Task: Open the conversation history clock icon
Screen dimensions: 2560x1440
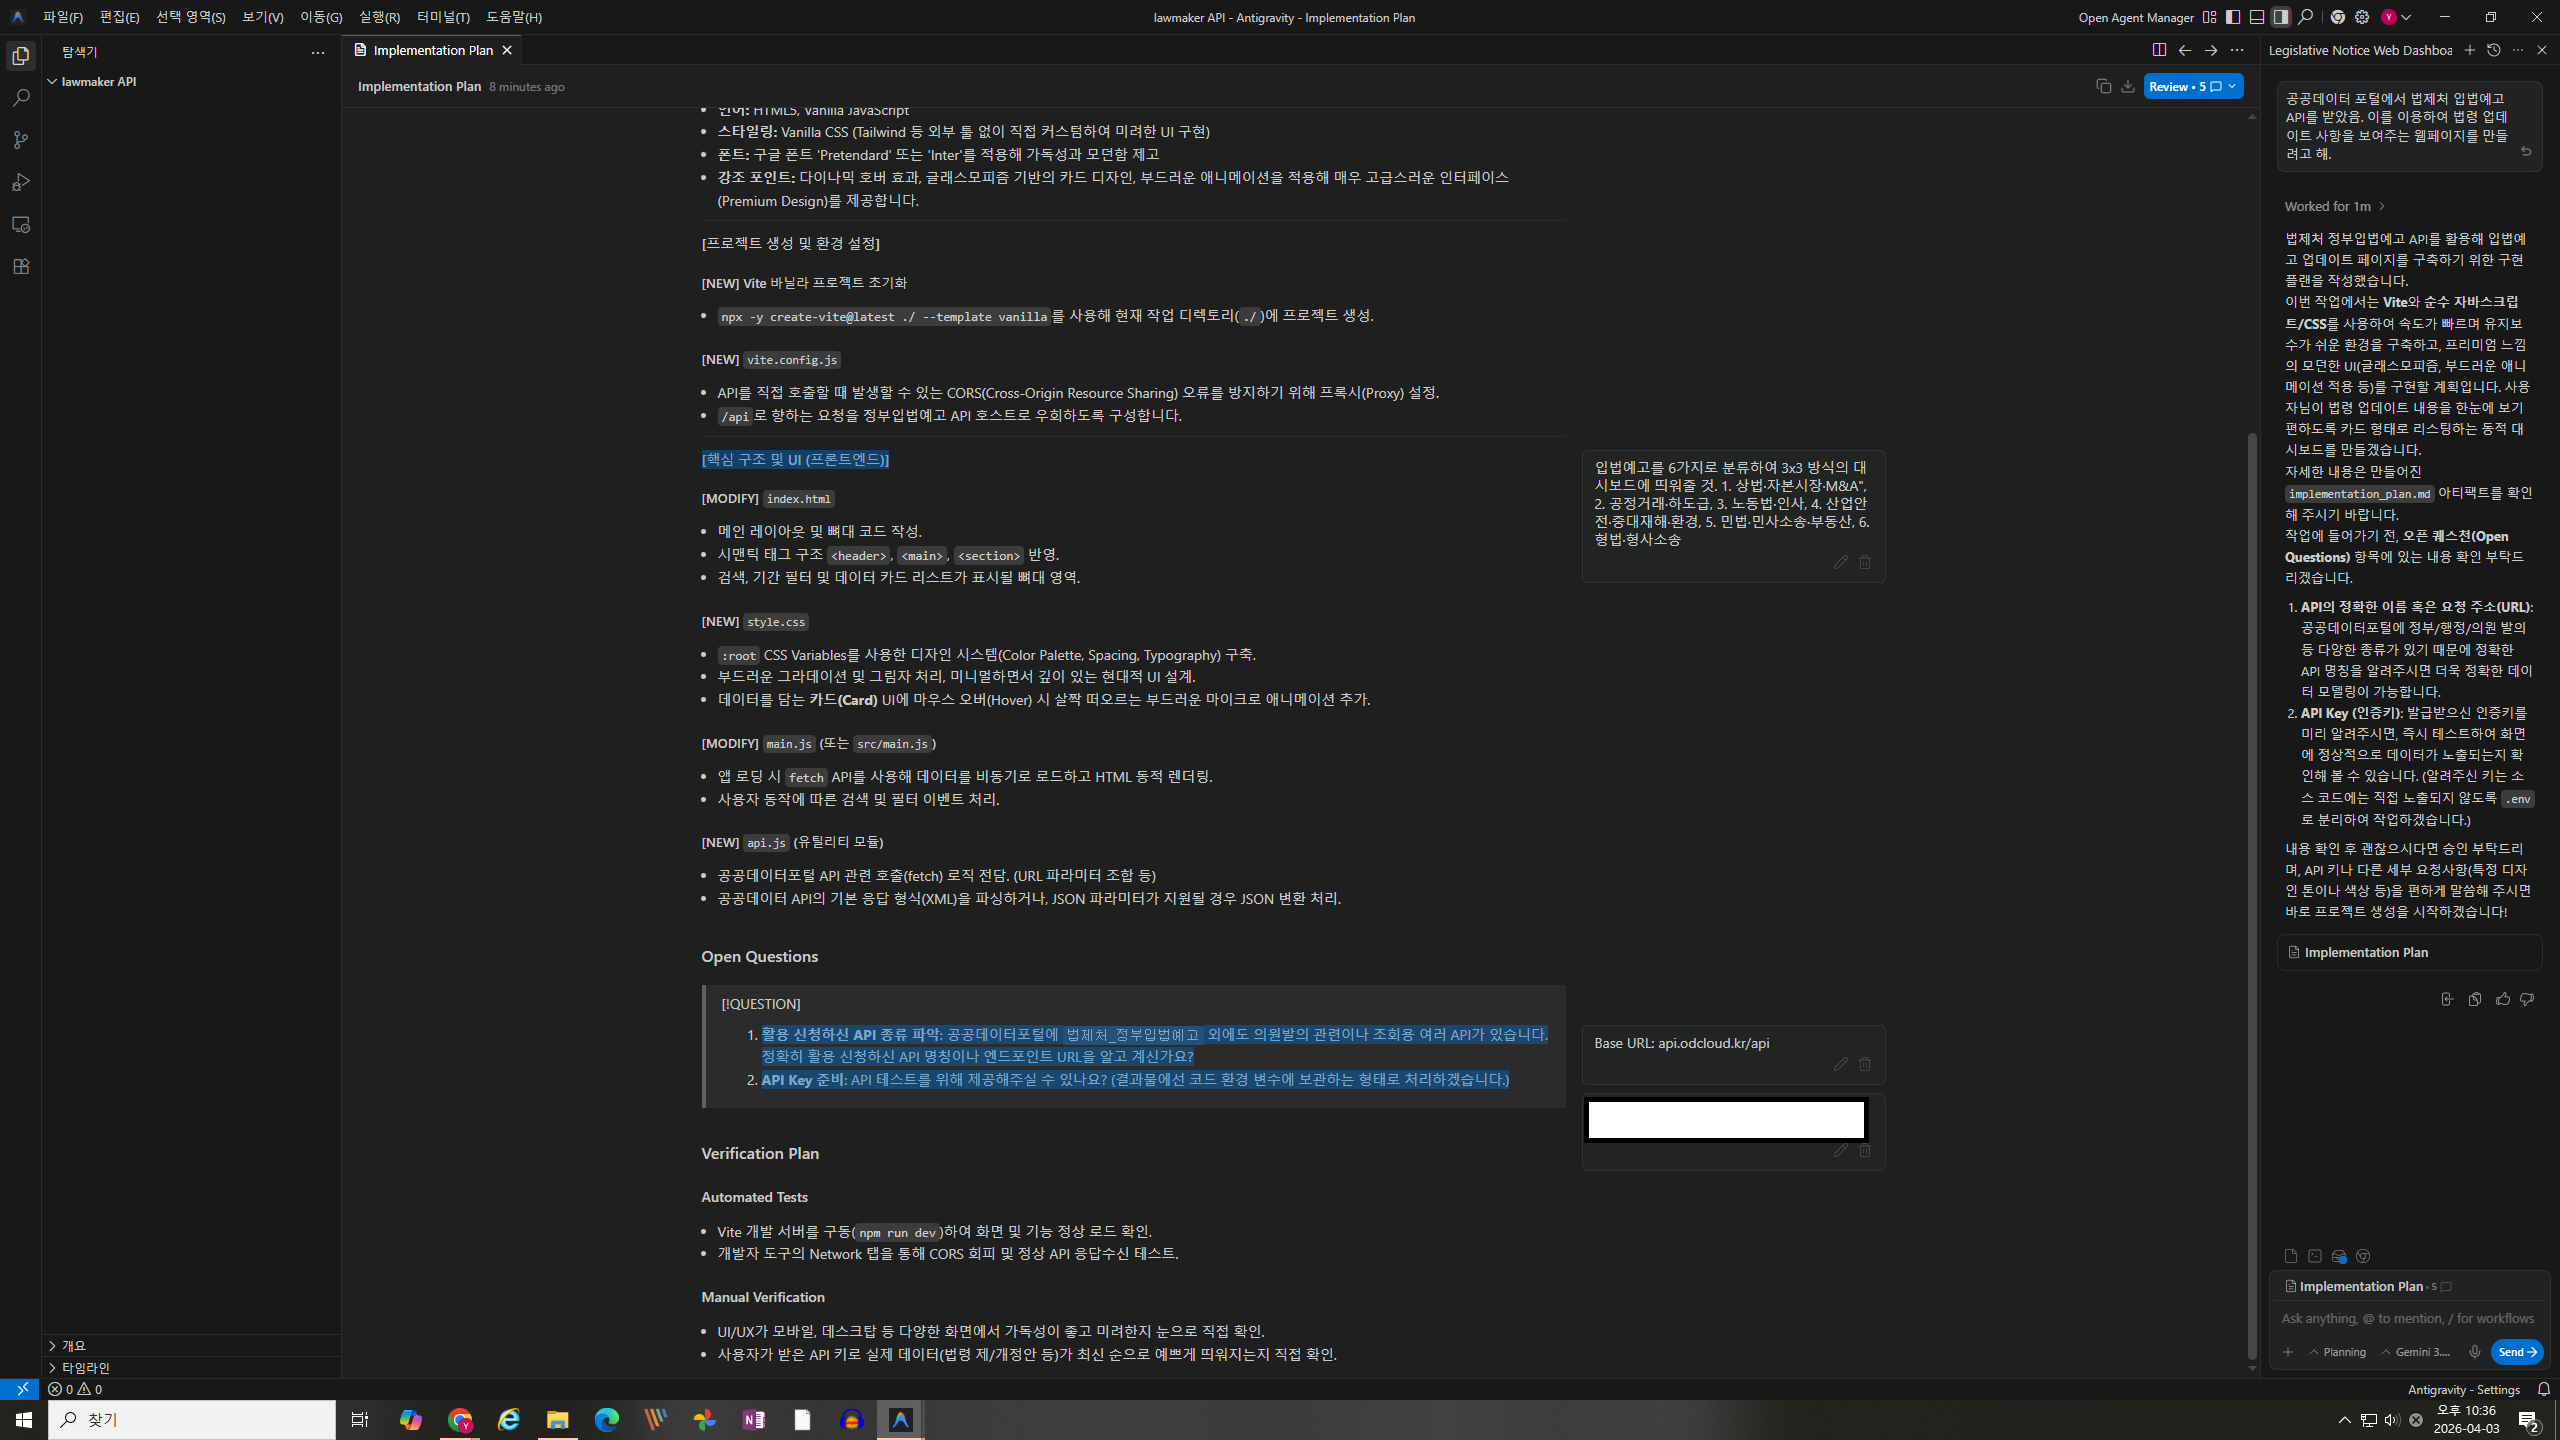Action: click(x=2494, y=50)
